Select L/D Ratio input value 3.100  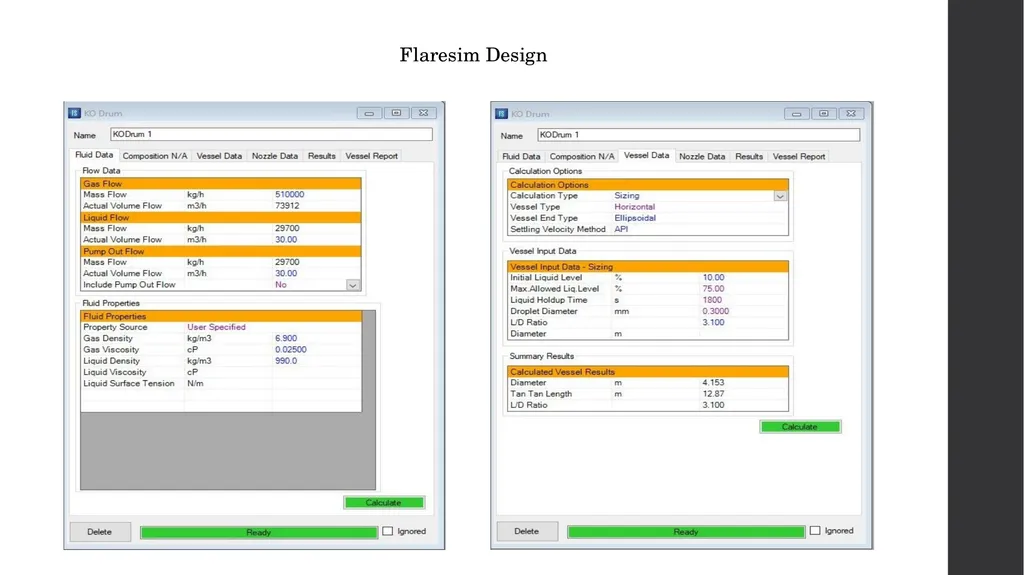(x=713, y=323)
